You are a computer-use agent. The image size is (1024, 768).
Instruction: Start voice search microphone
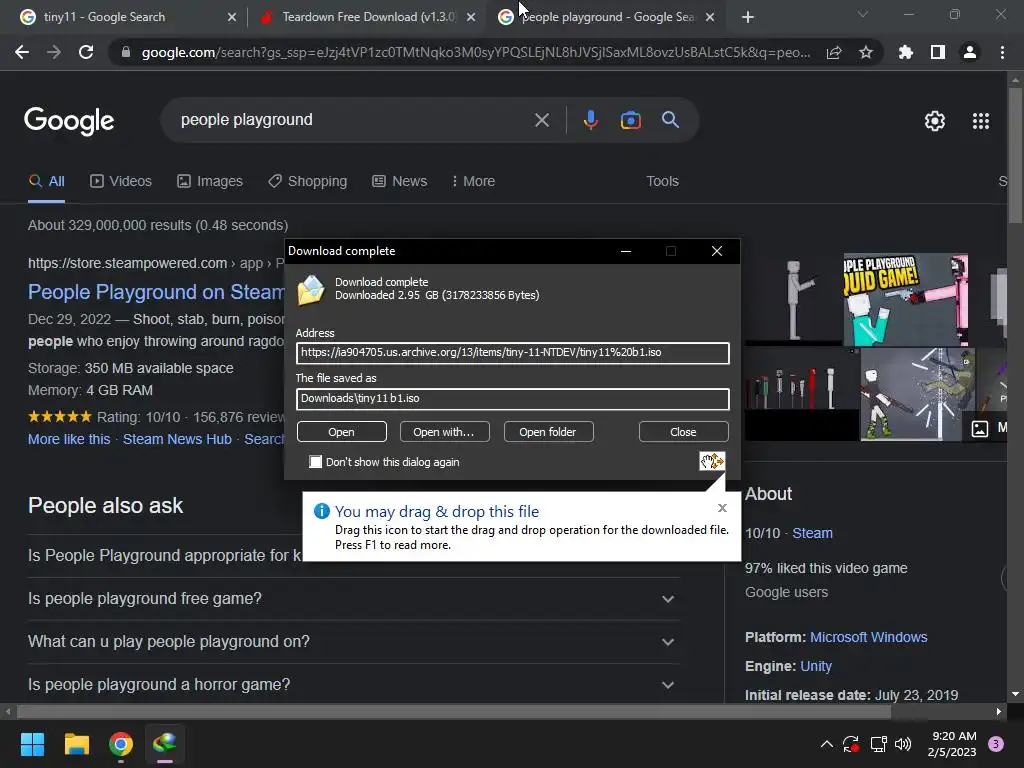coord(590,120)
